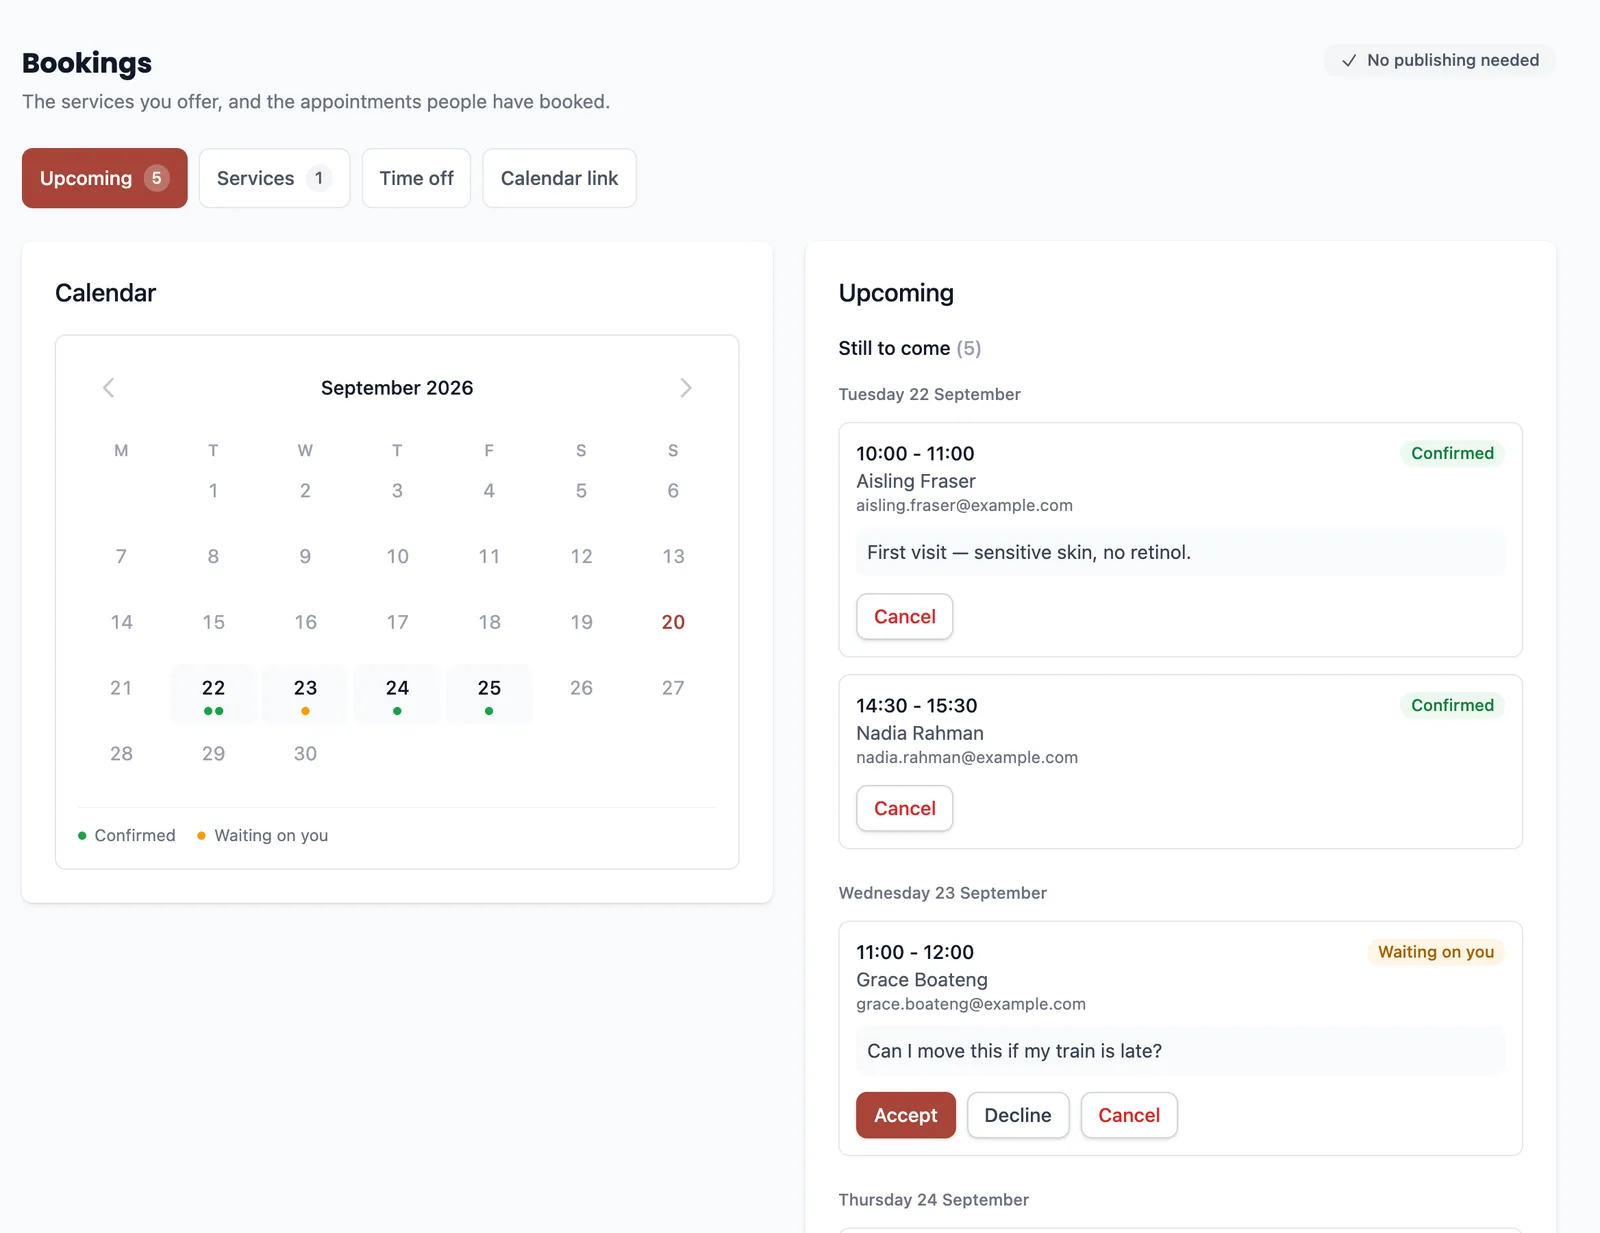Viewport: 1600px width, 1233px height.
Task: Select September 25 on the calendar
Action: pos(489,694)
